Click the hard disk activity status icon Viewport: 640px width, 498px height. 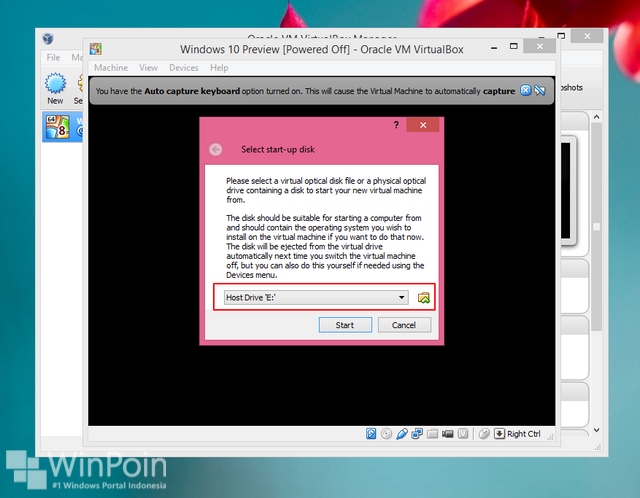click(371, 434)
